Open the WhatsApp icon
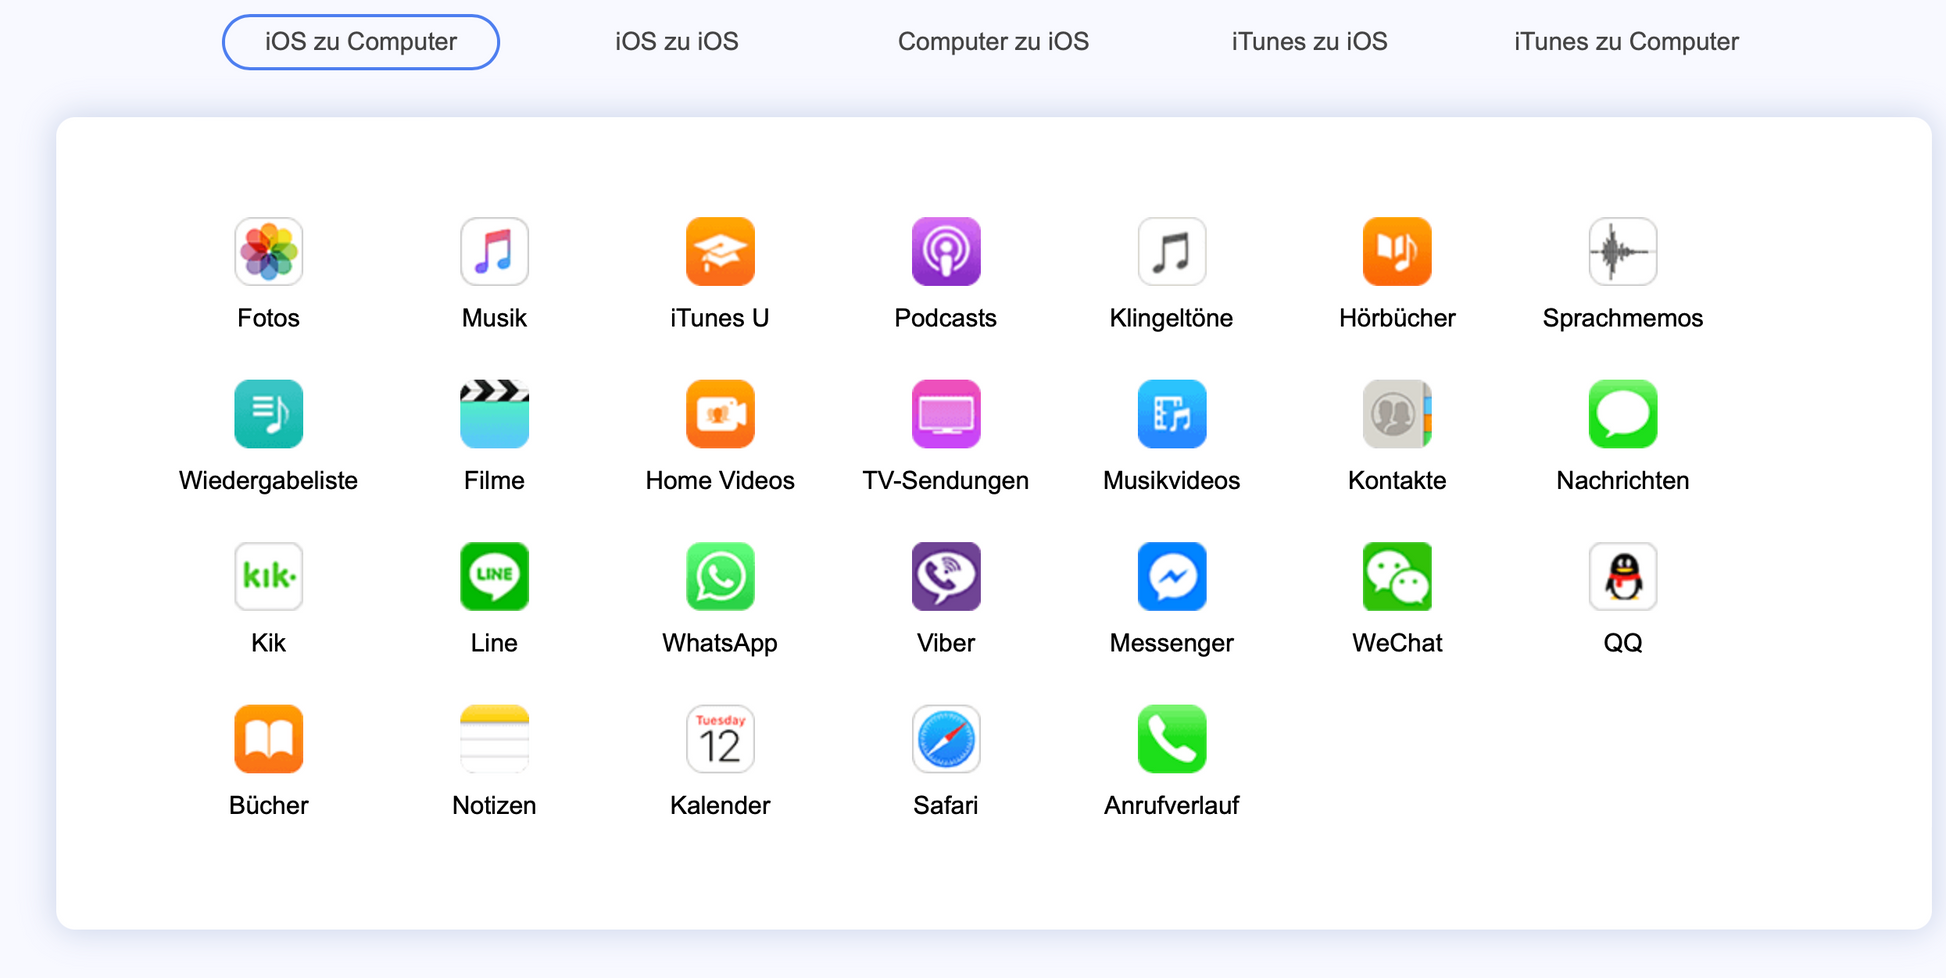The image size is (1946, 978). click(720, 577)
